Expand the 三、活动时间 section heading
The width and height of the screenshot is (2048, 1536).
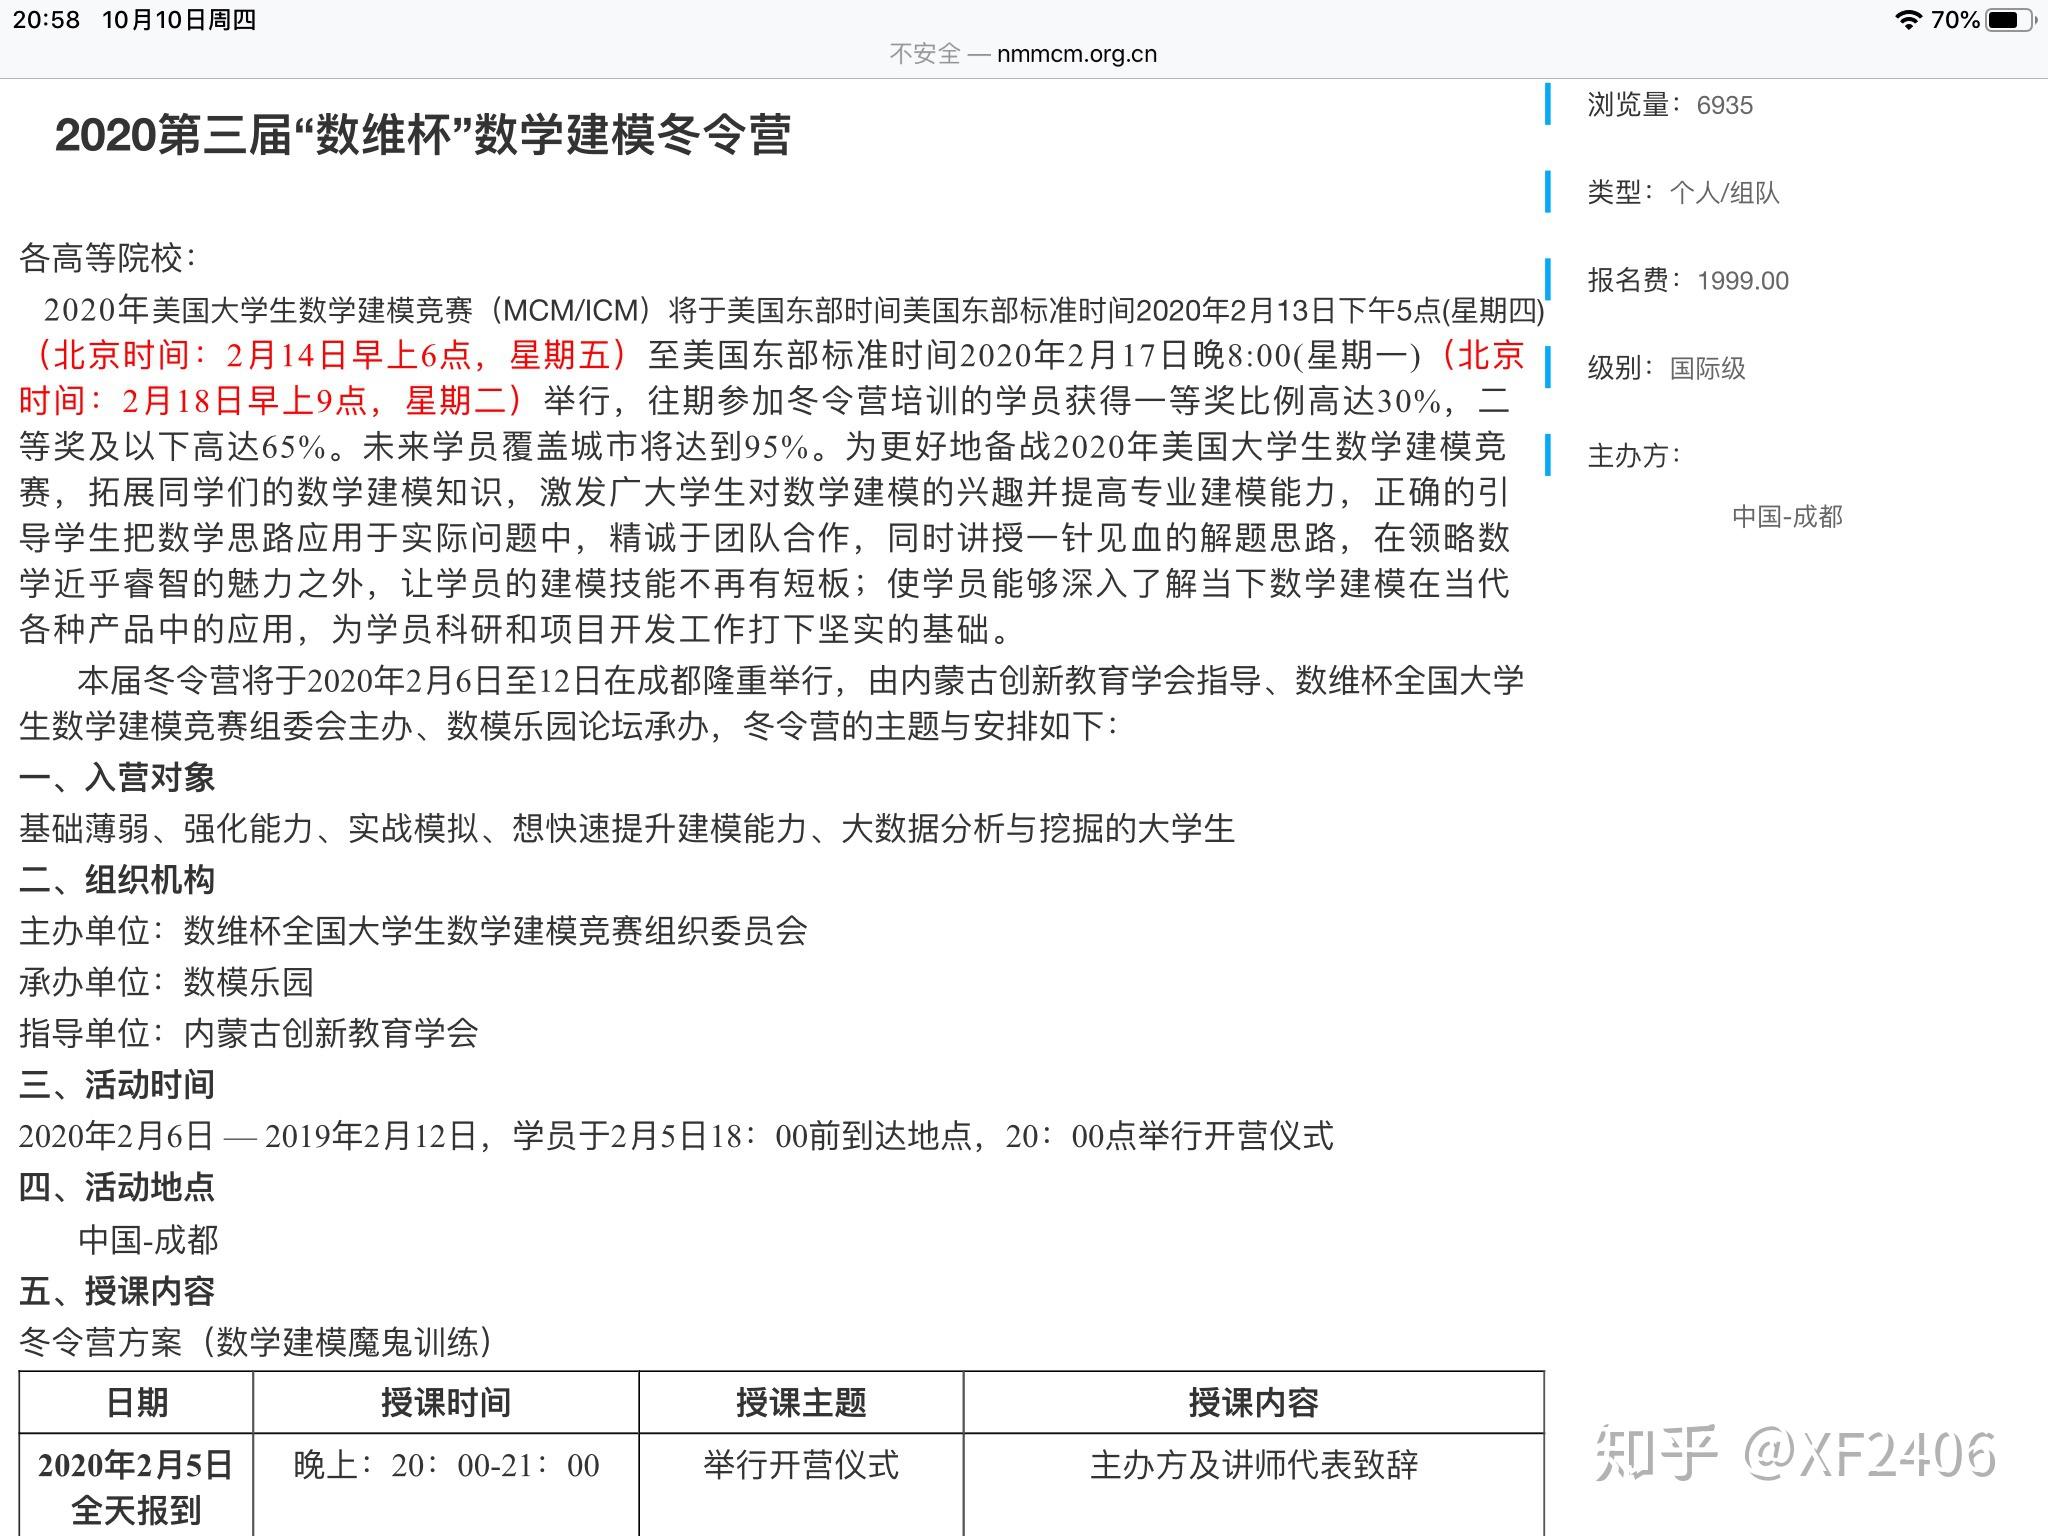tap(117, 1085)
